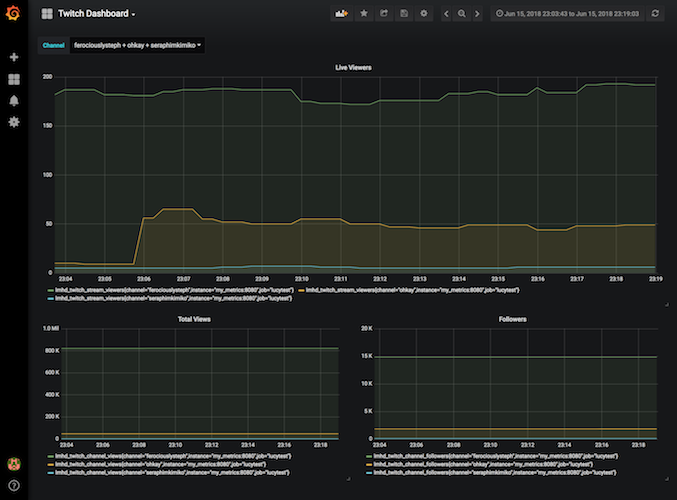Viewport: 677px width, 500px height.
Task: Toggle ferociouslysteph series in Followers legend
Action: click(495, 456)
